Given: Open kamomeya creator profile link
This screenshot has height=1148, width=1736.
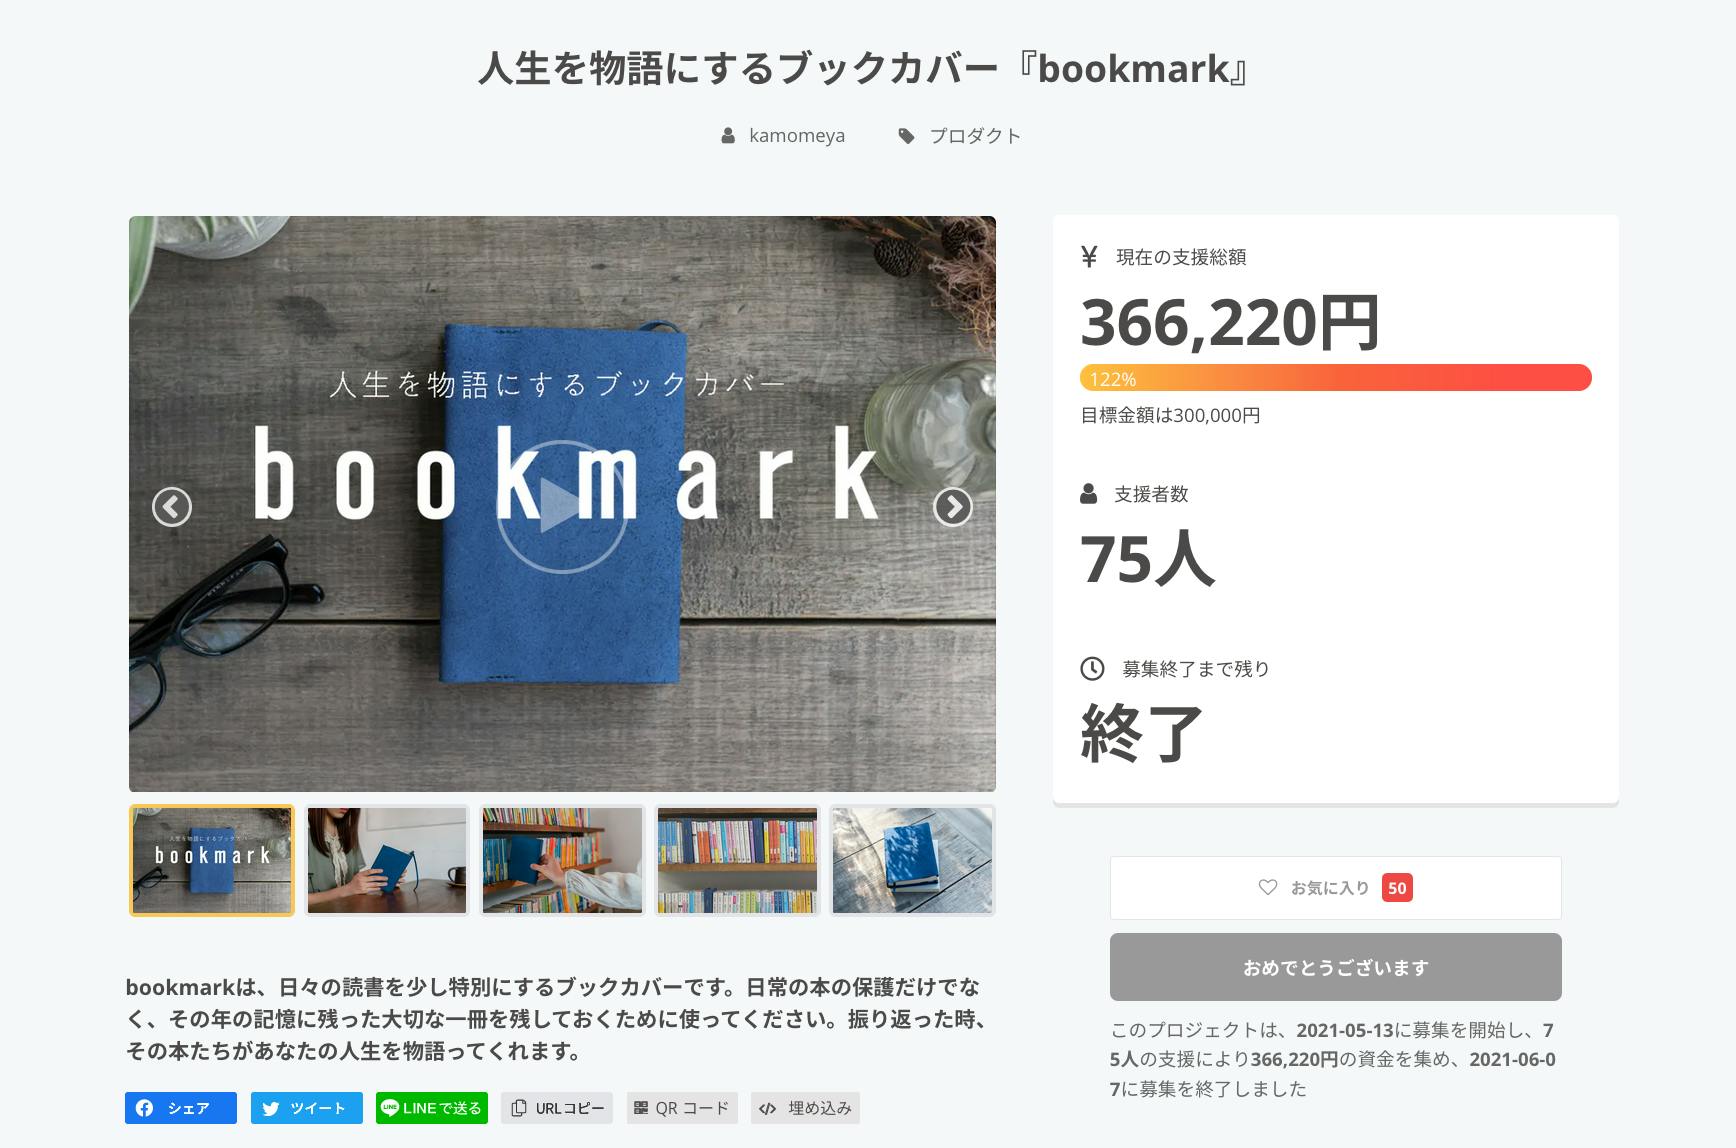Looking at the screenshot, I should pyautogui.click(x=796, y=136).
